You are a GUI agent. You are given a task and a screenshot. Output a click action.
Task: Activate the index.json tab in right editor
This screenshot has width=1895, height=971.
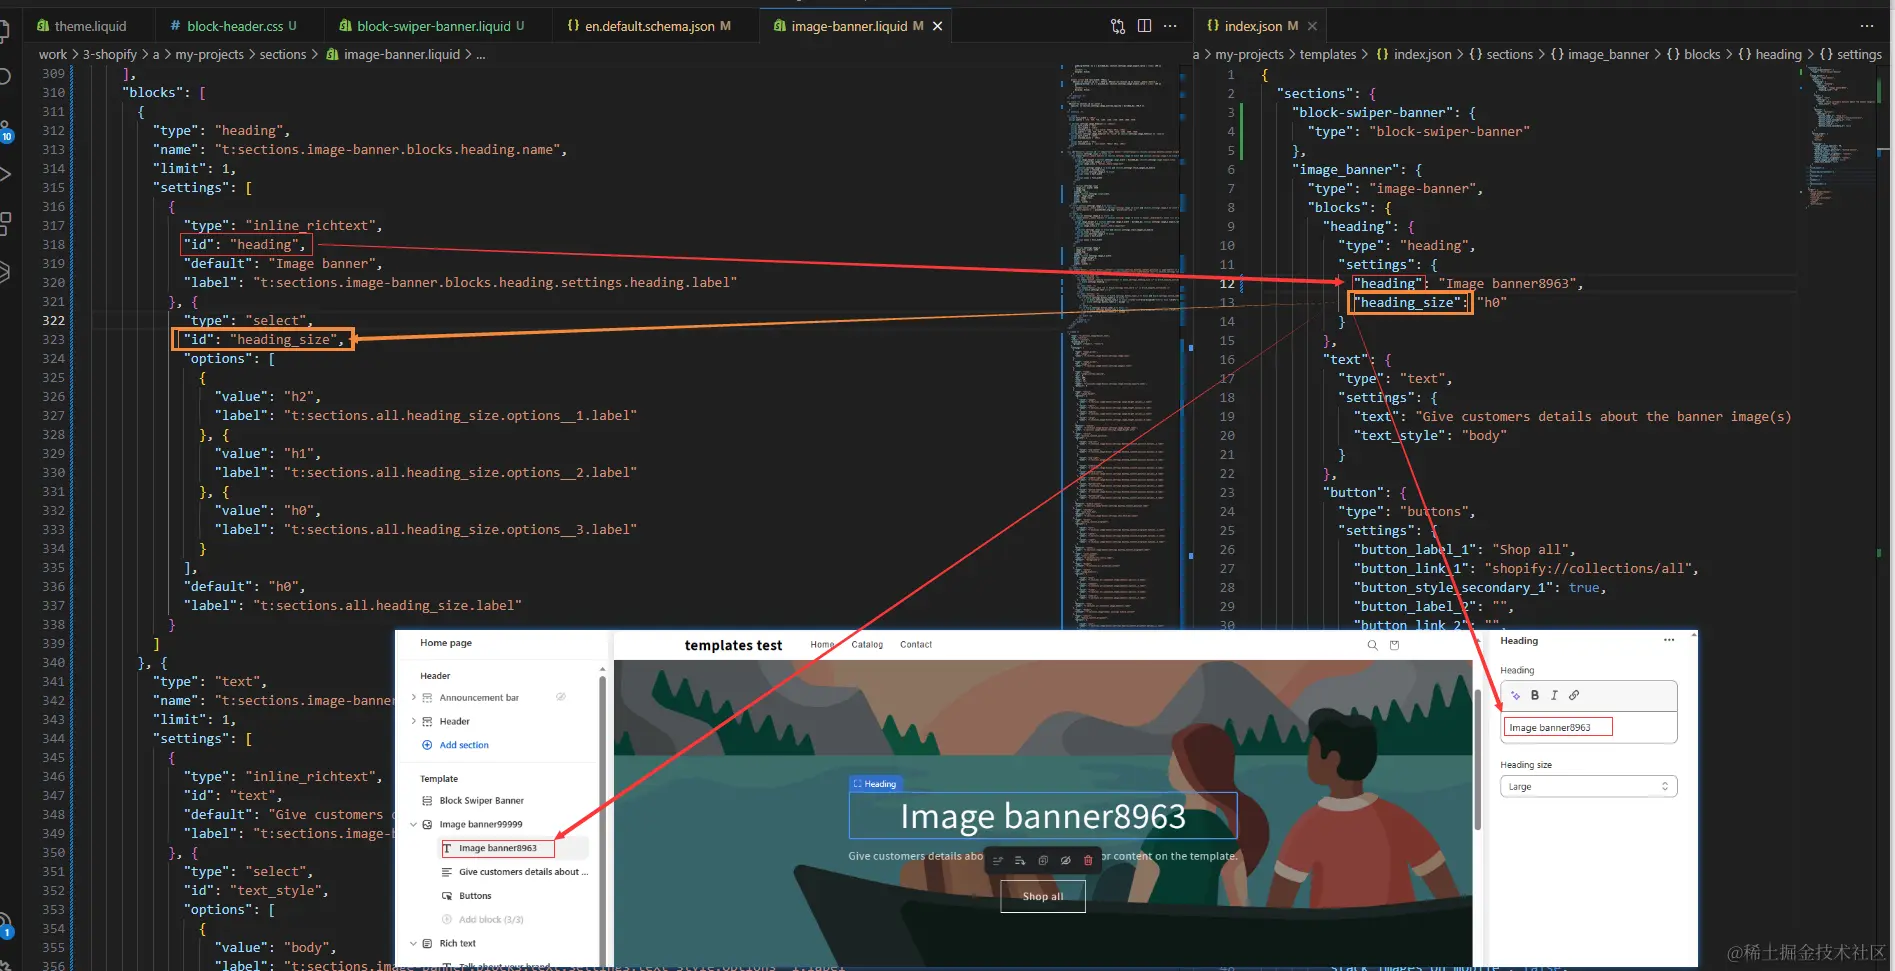[1260, 26]
